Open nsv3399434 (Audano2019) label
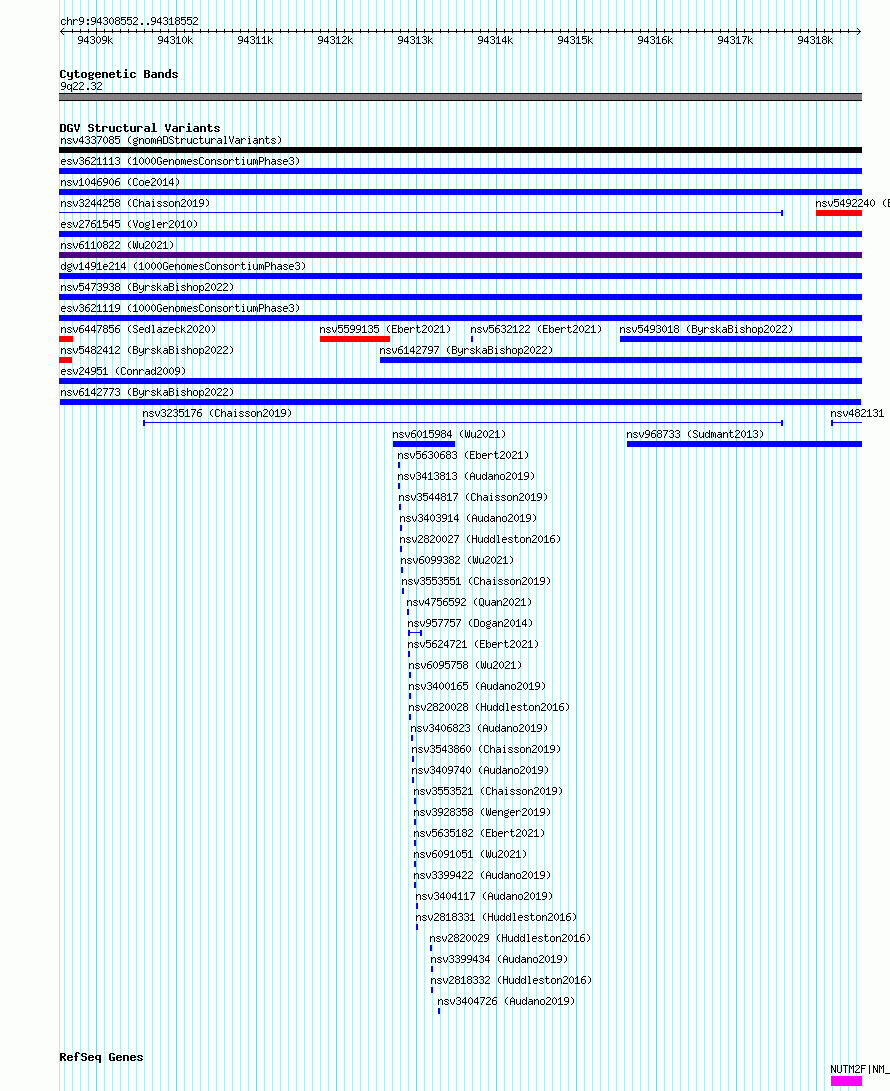Screen dimensions: 890x1091 pos(498,959)
